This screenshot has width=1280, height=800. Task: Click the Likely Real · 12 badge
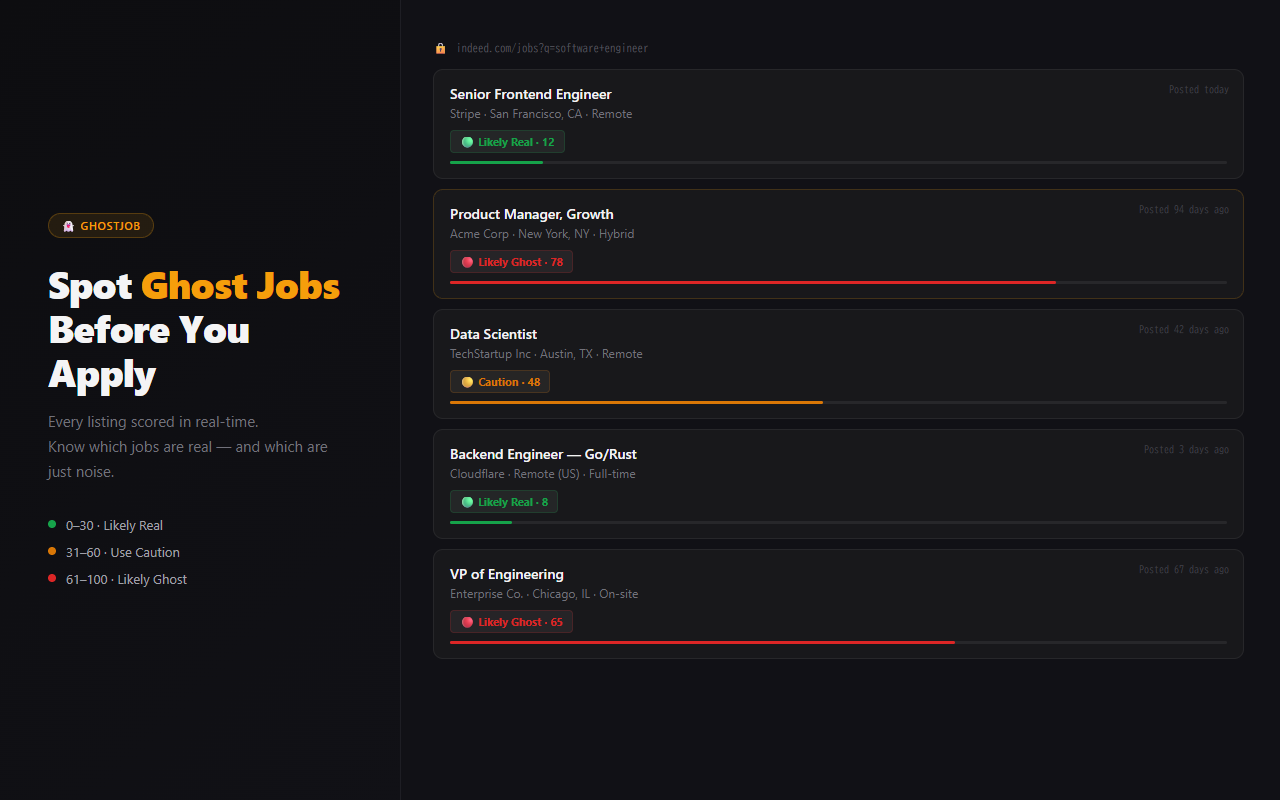point(507,142)
